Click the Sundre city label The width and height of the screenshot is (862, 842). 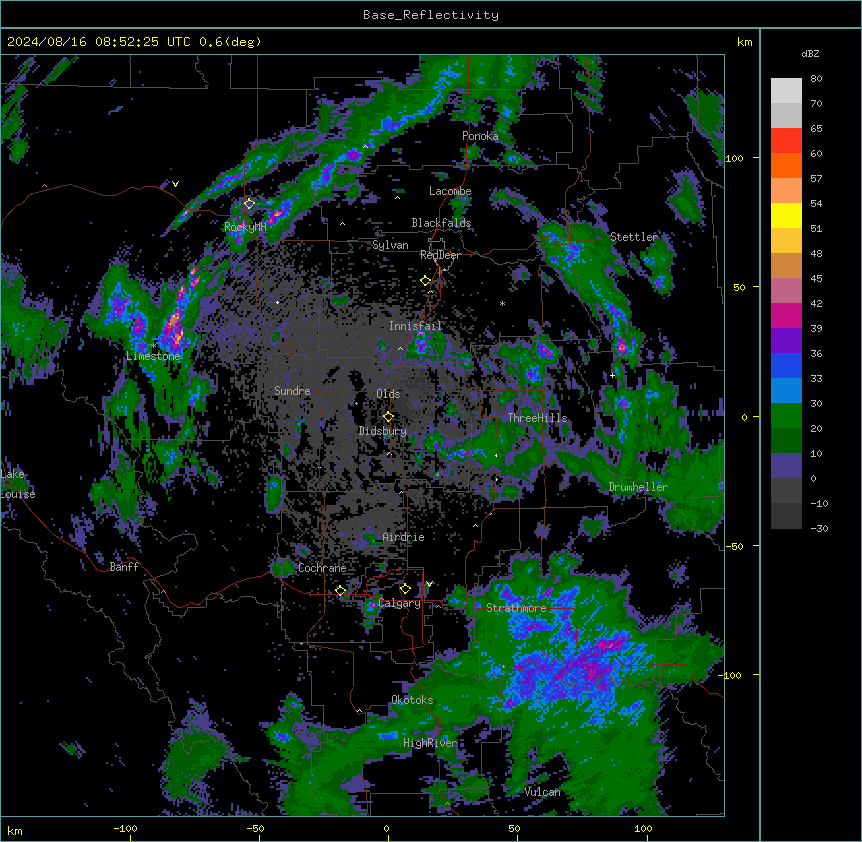coord(292,391)
